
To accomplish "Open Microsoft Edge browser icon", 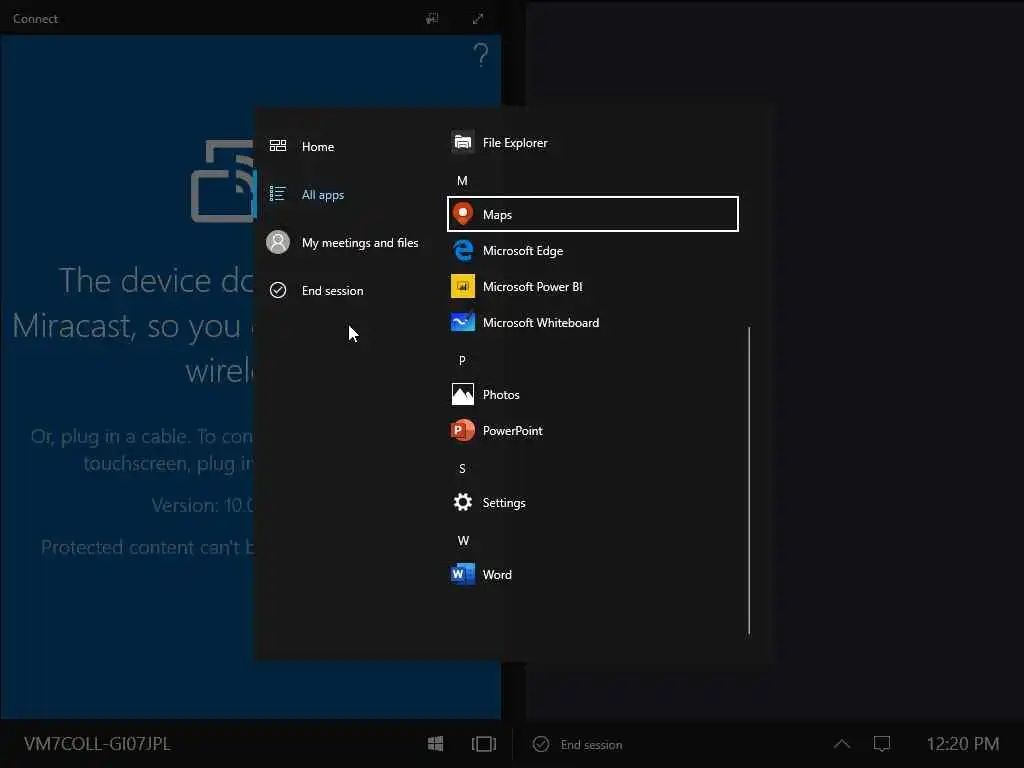I will coord(463,250).
